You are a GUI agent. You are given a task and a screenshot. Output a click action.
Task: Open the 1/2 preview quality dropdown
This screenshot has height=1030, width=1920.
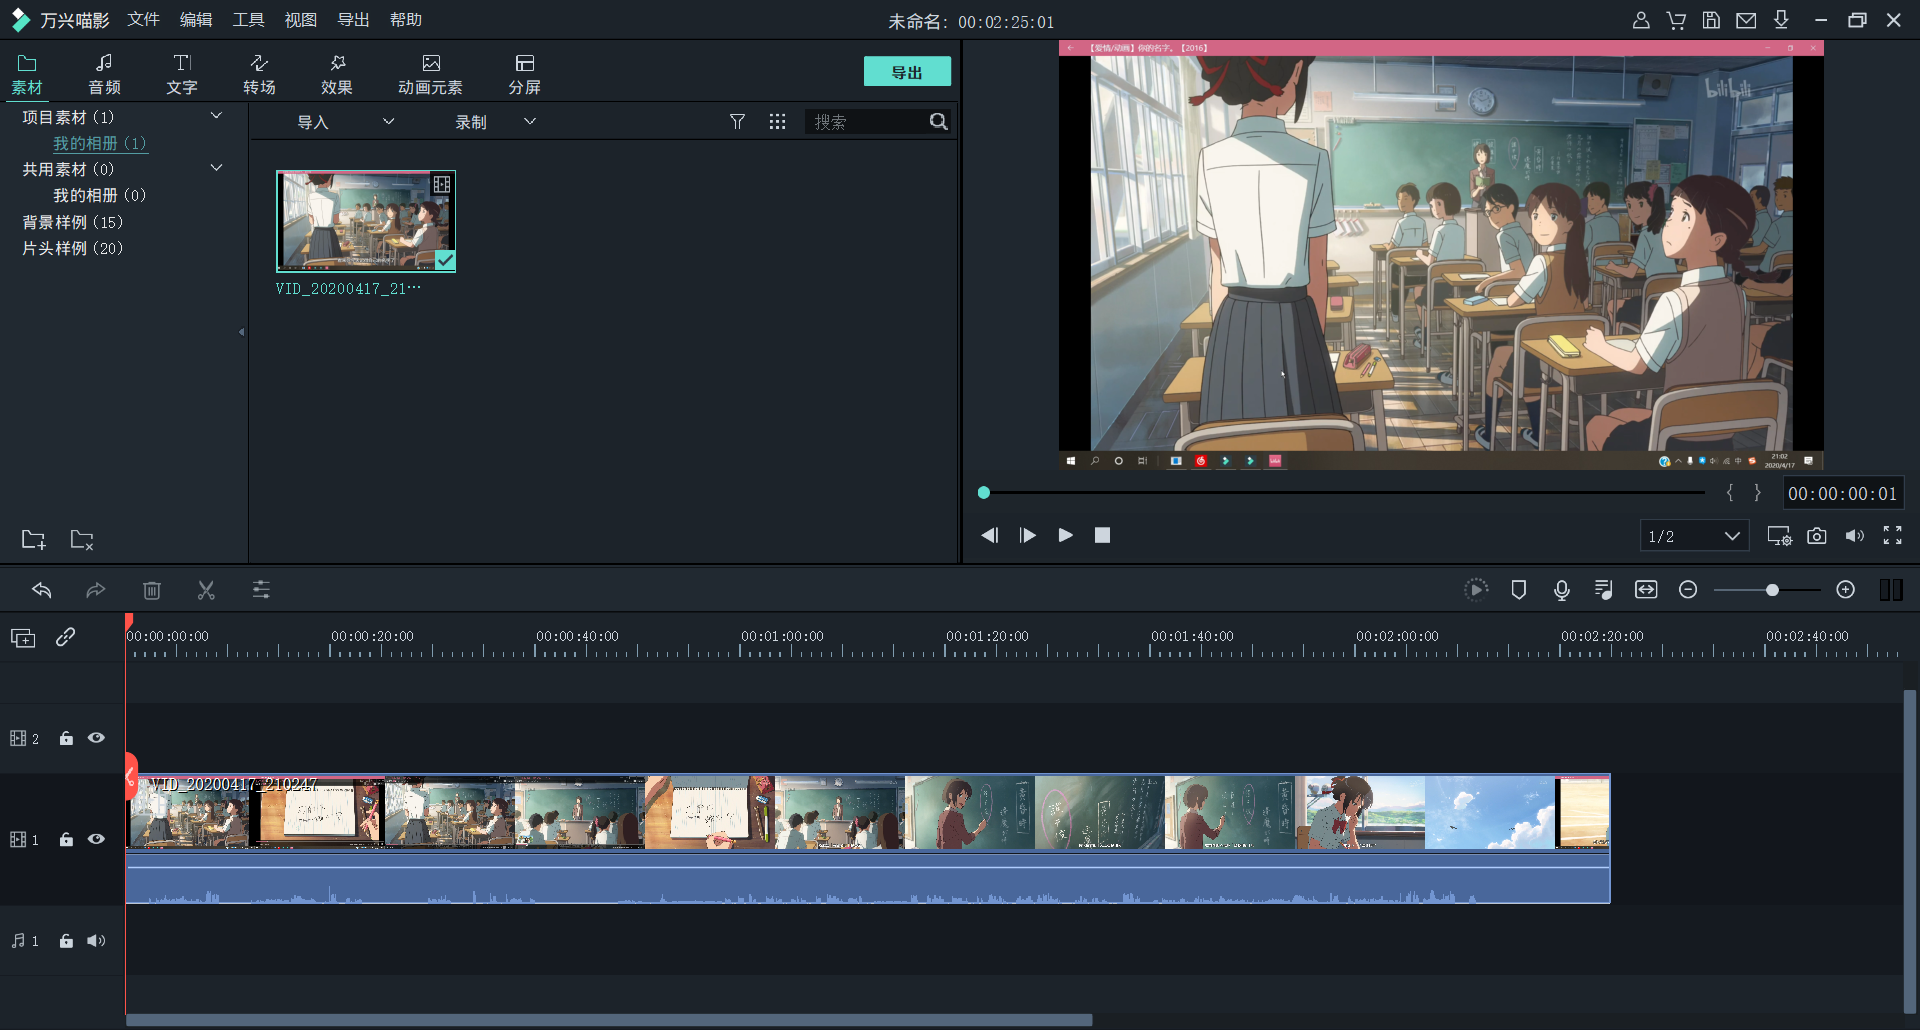tap(1694, 536)
